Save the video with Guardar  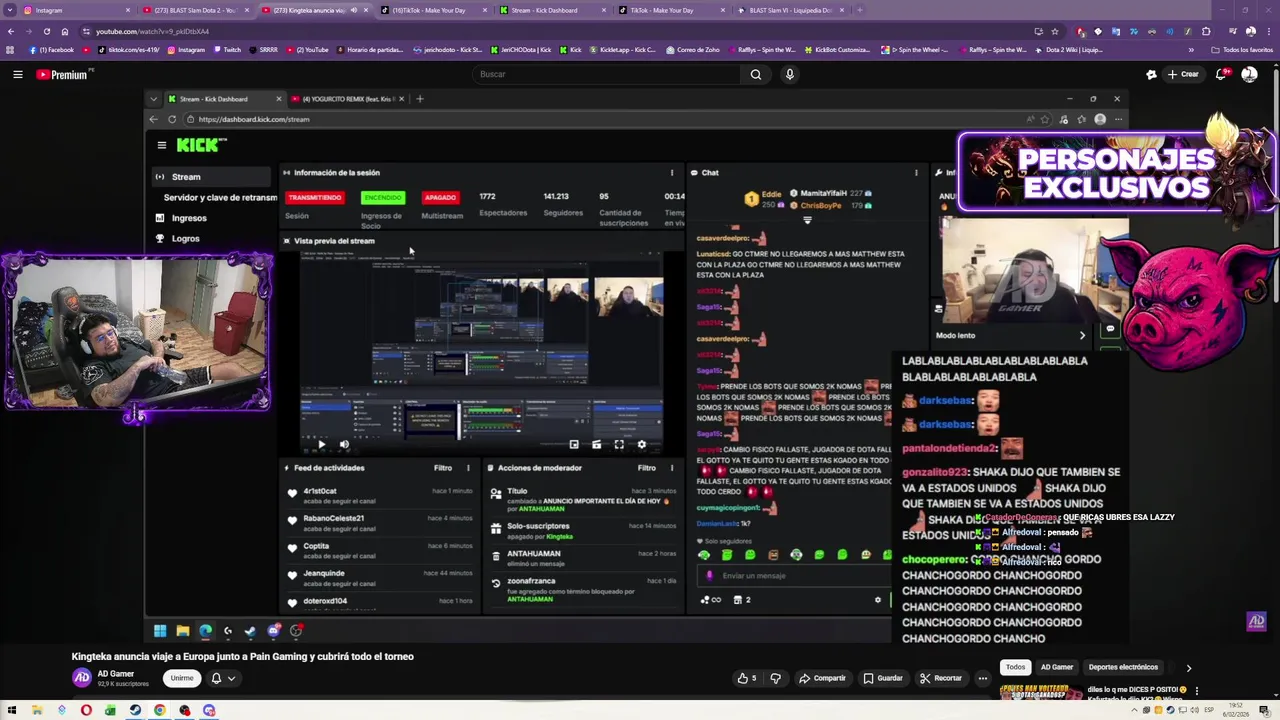(883, 678)
